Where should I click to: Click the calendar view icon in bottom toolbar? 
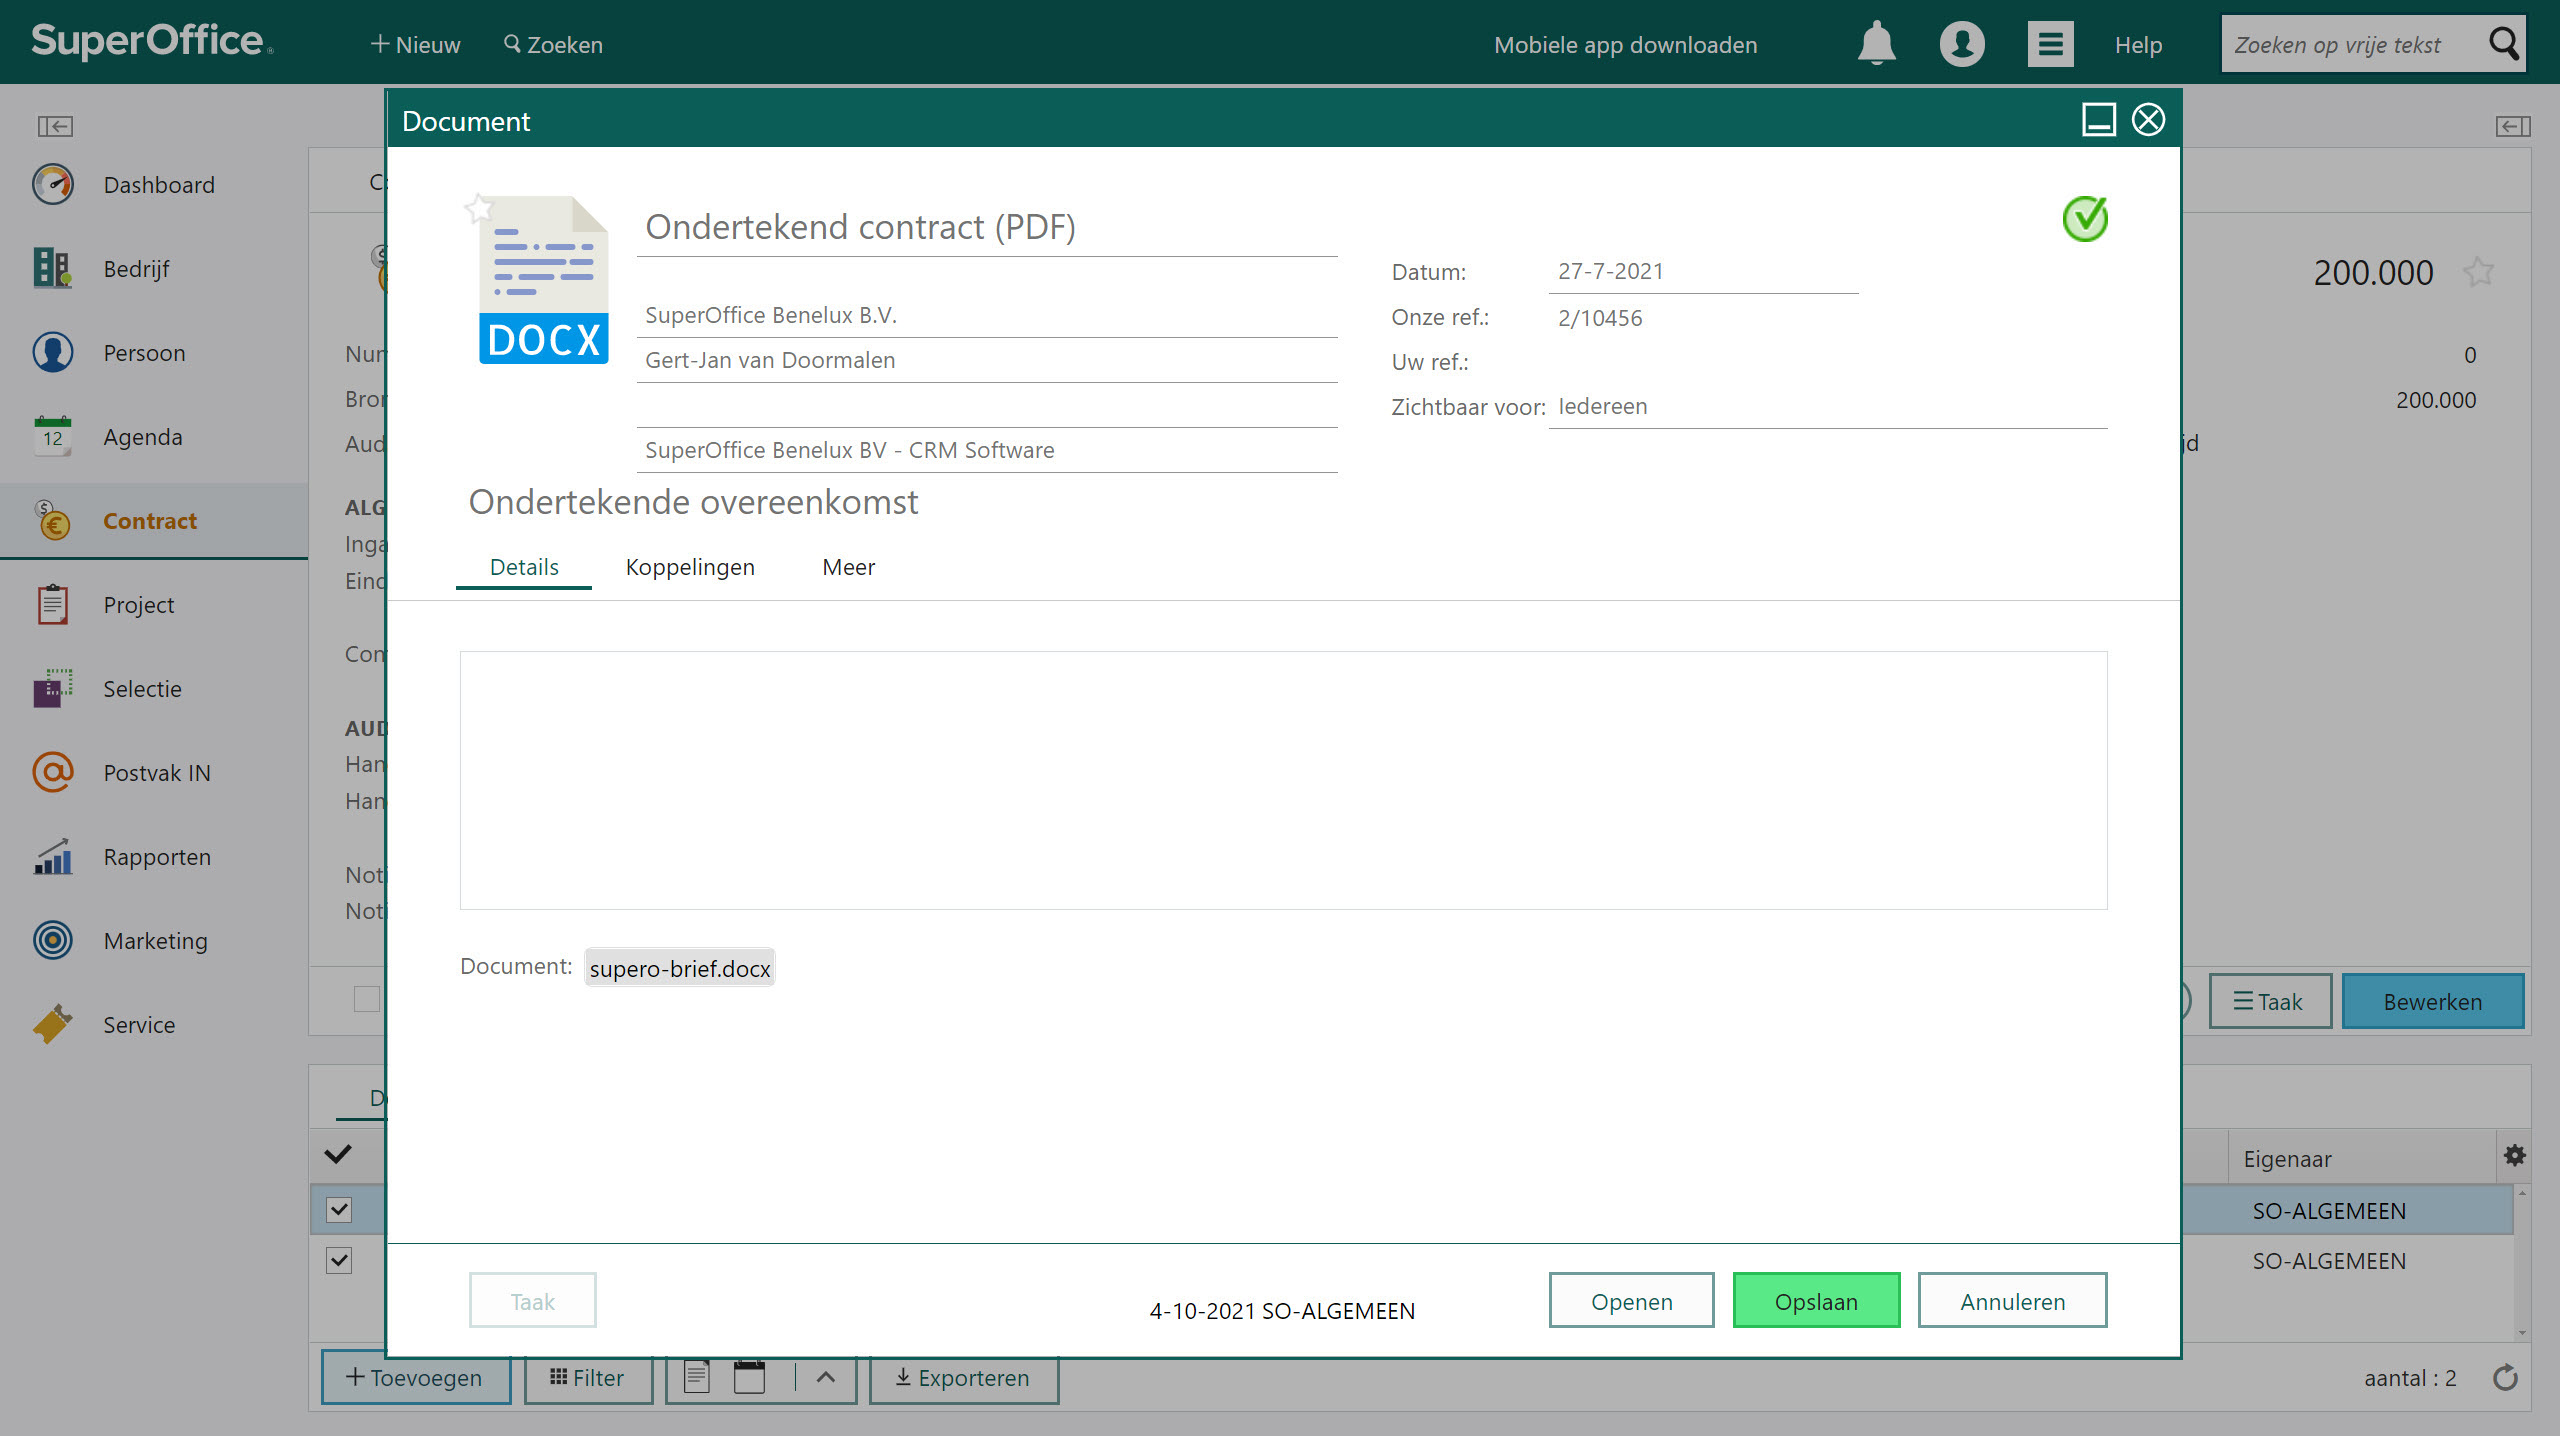coord(749,1377)
